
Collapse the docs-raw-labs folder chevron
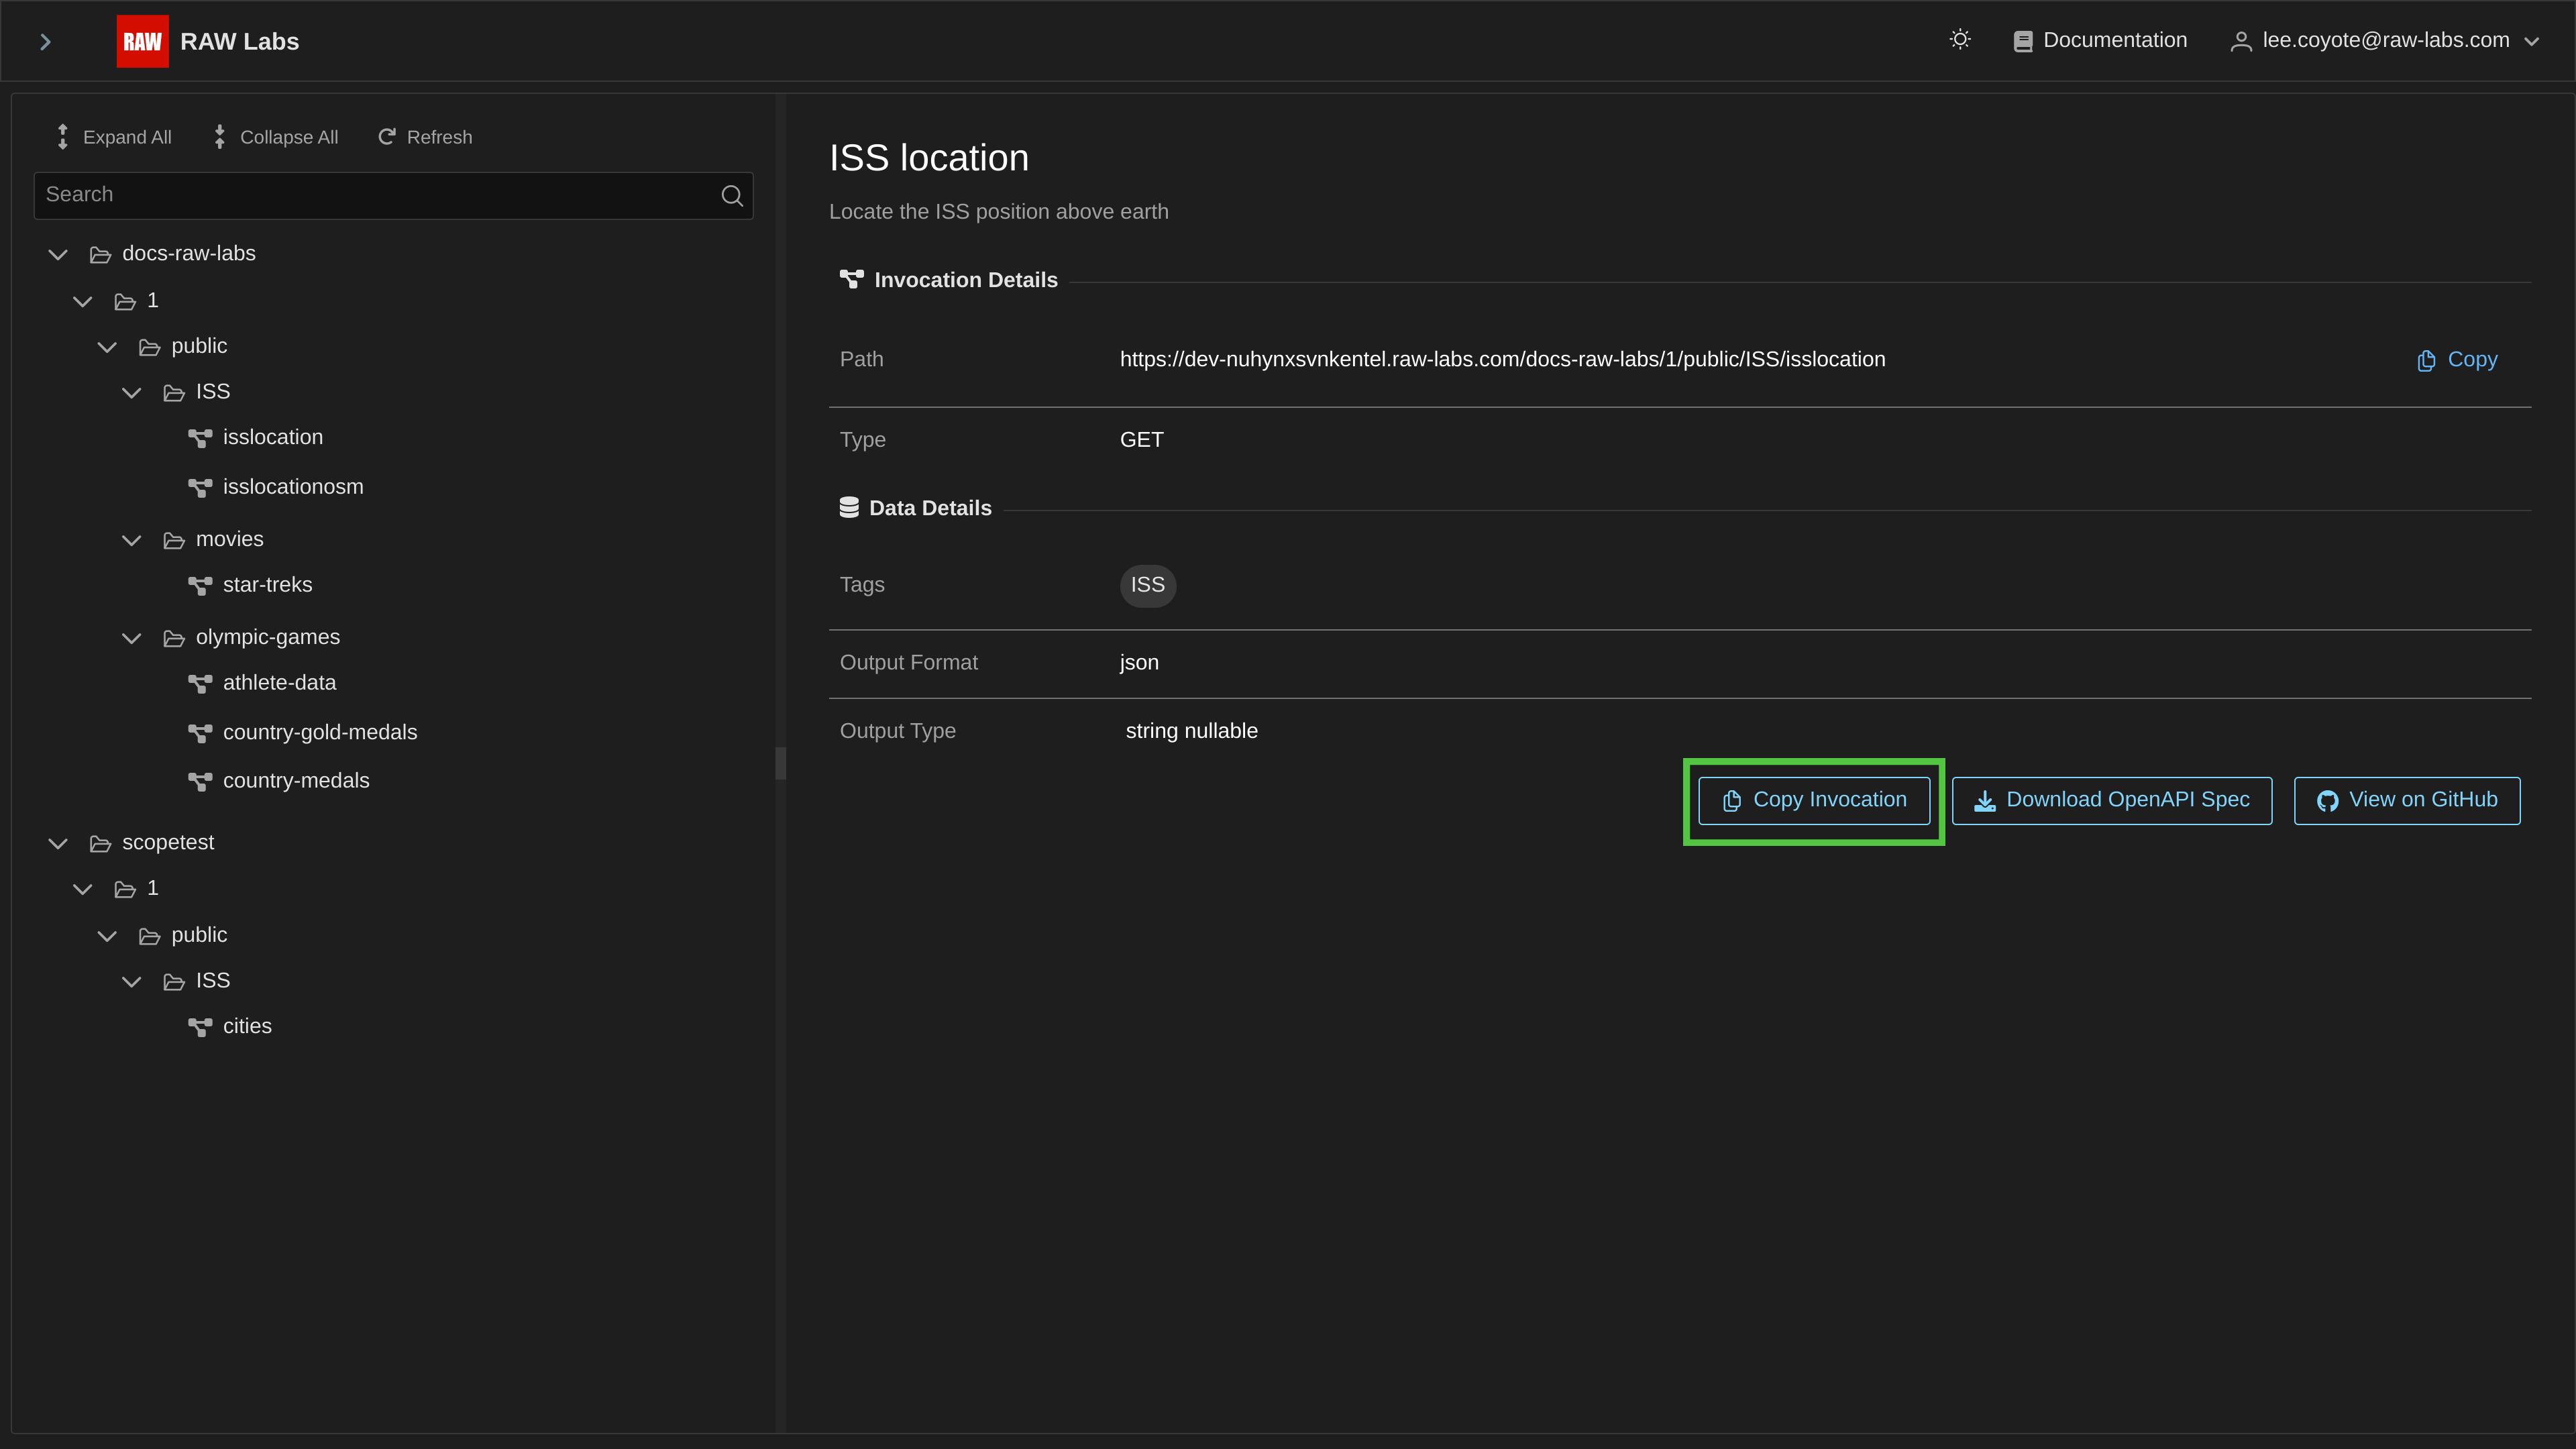click(58, 254)
